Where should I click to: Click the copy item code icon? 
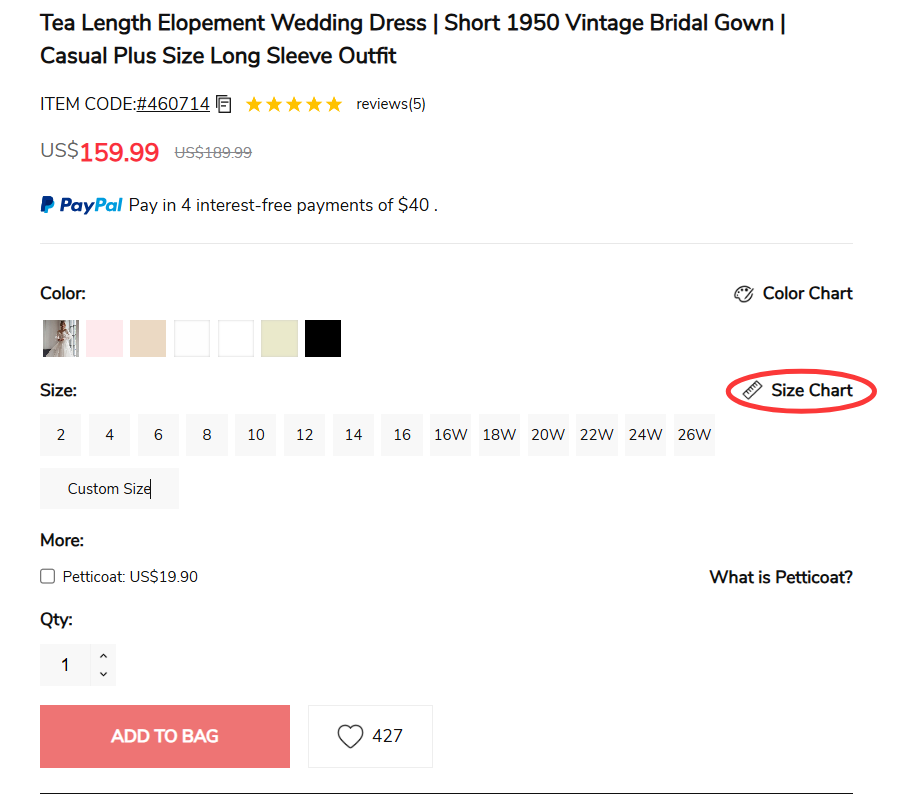tap(224, 104)
